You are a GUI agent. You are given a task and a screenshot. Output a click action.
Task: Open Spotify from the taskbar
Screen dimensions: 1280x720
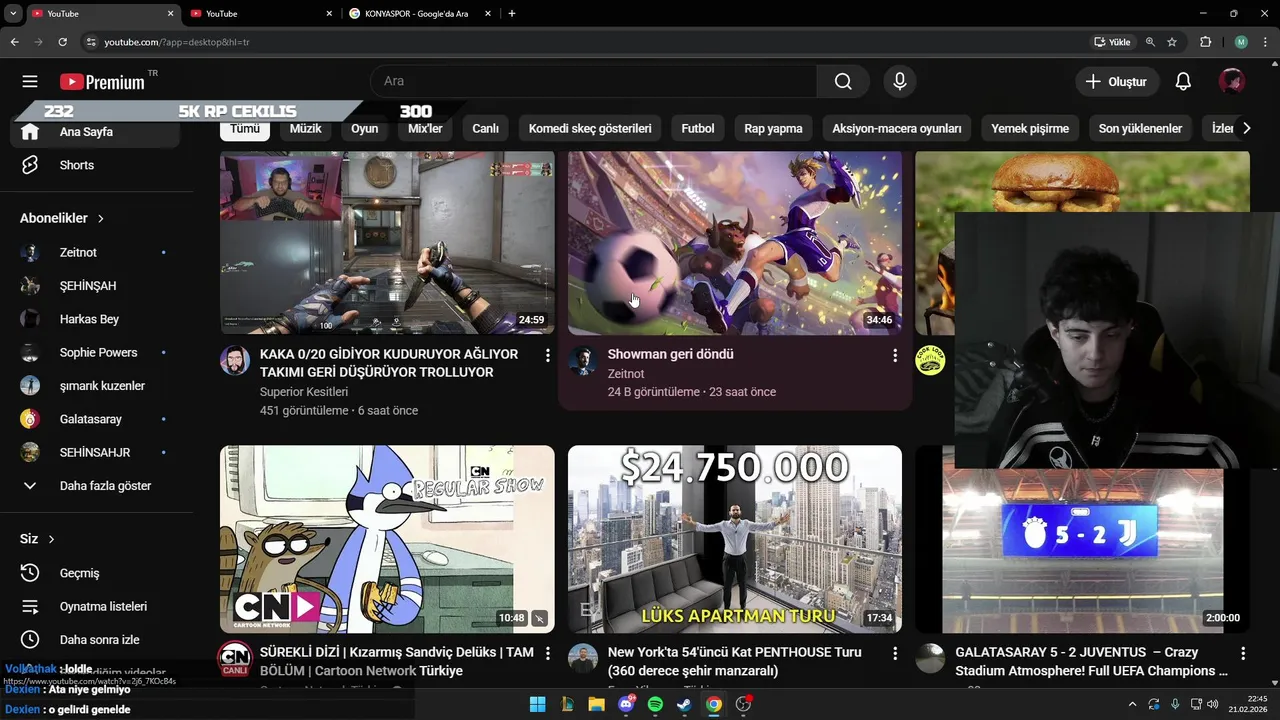[655, 704]
